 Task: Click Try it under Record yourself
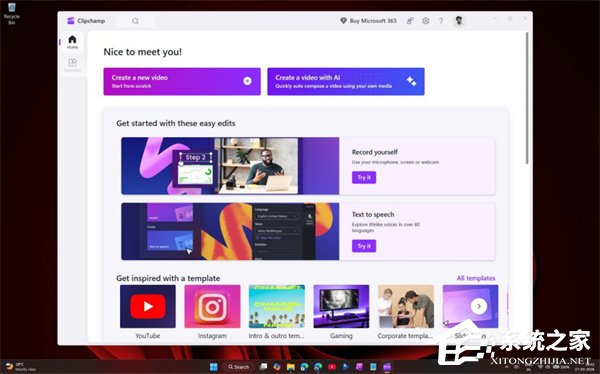(364, 178)
